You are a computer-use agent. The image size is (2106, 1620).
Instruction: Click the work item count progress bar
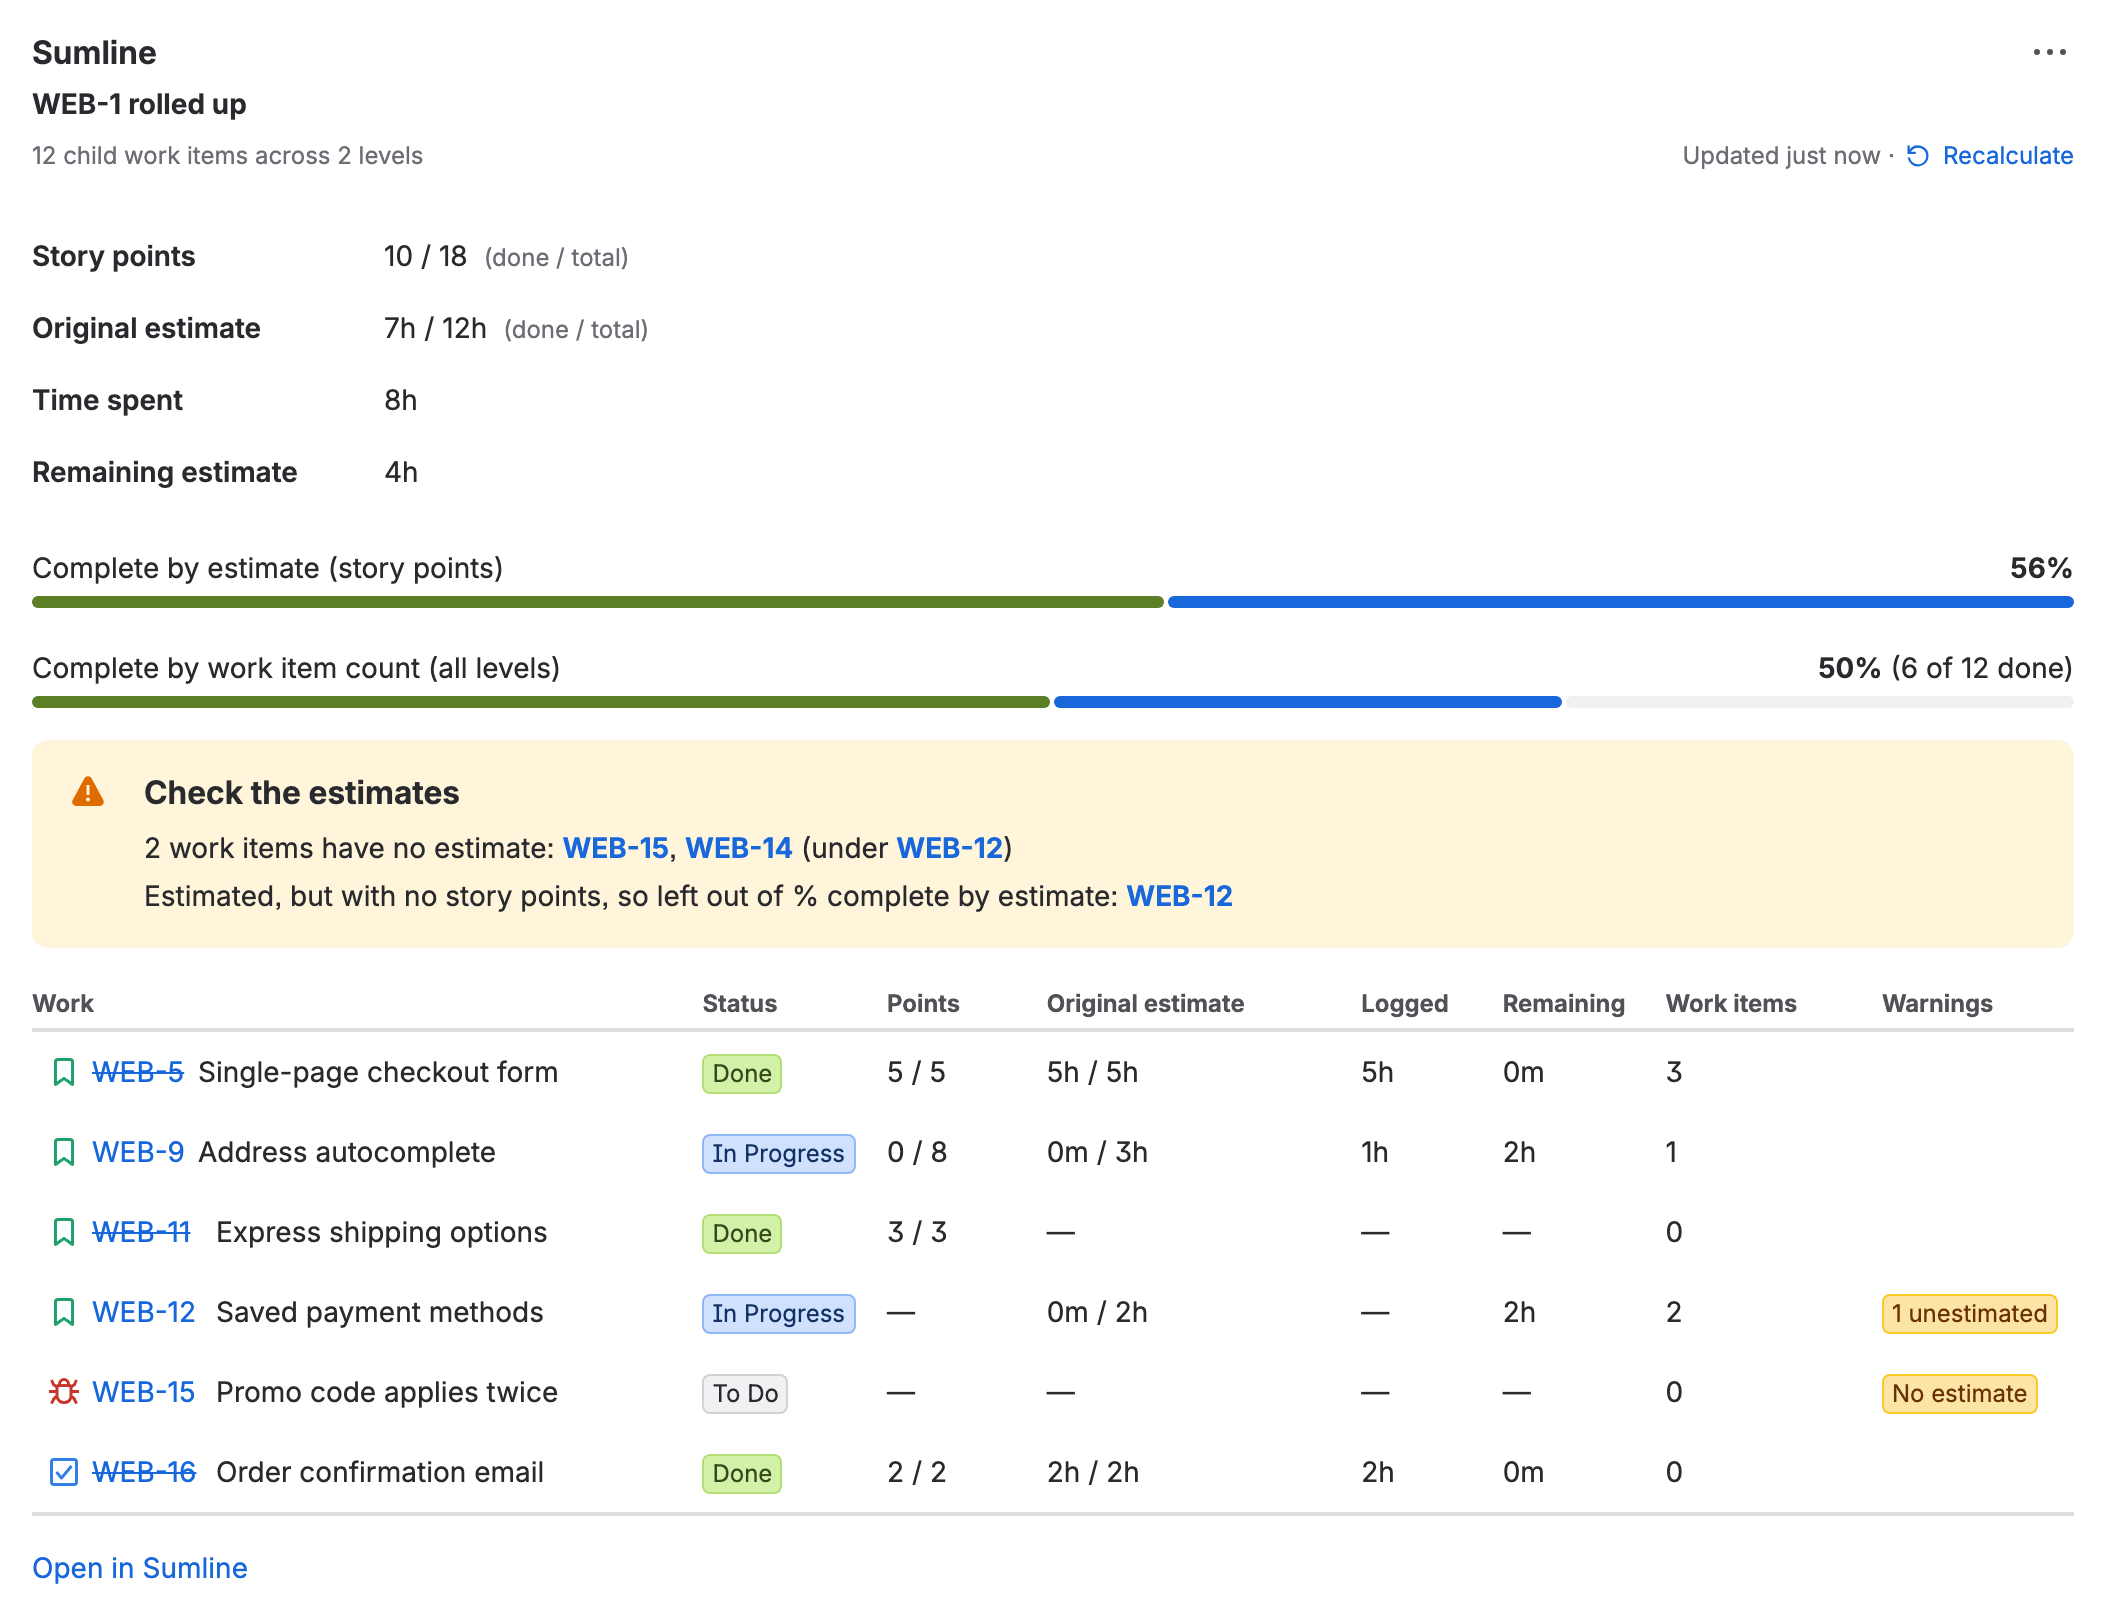coord(1053,702)
